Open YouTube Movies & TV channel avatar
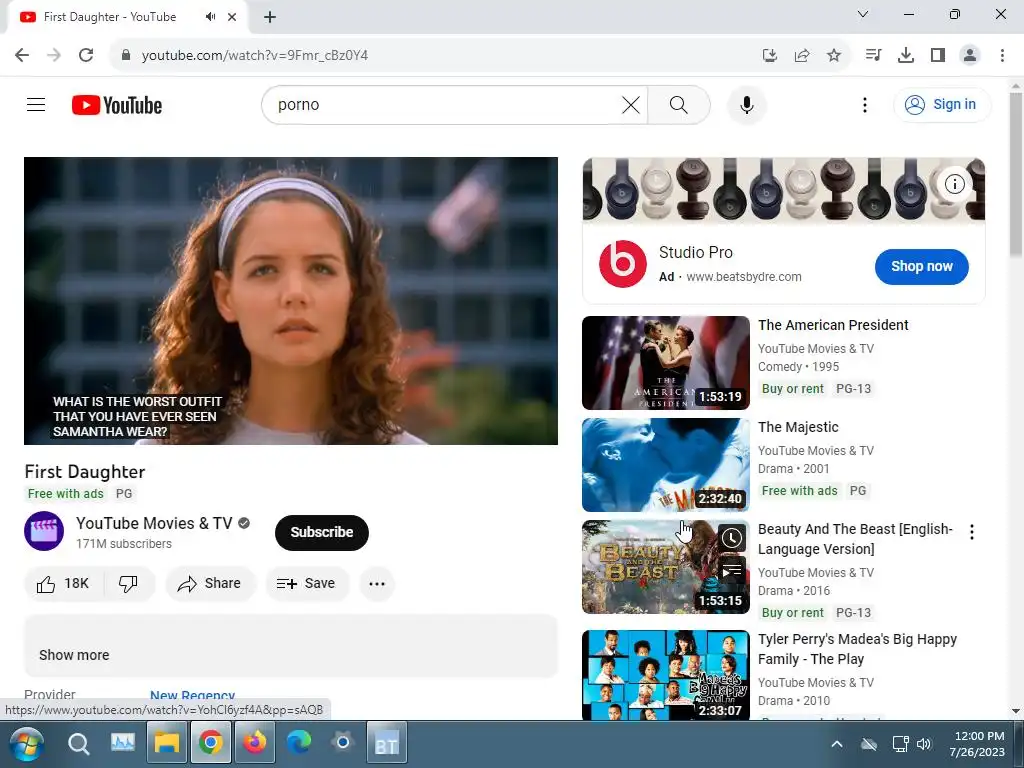 pyautogui.click(x=44, y=531)
